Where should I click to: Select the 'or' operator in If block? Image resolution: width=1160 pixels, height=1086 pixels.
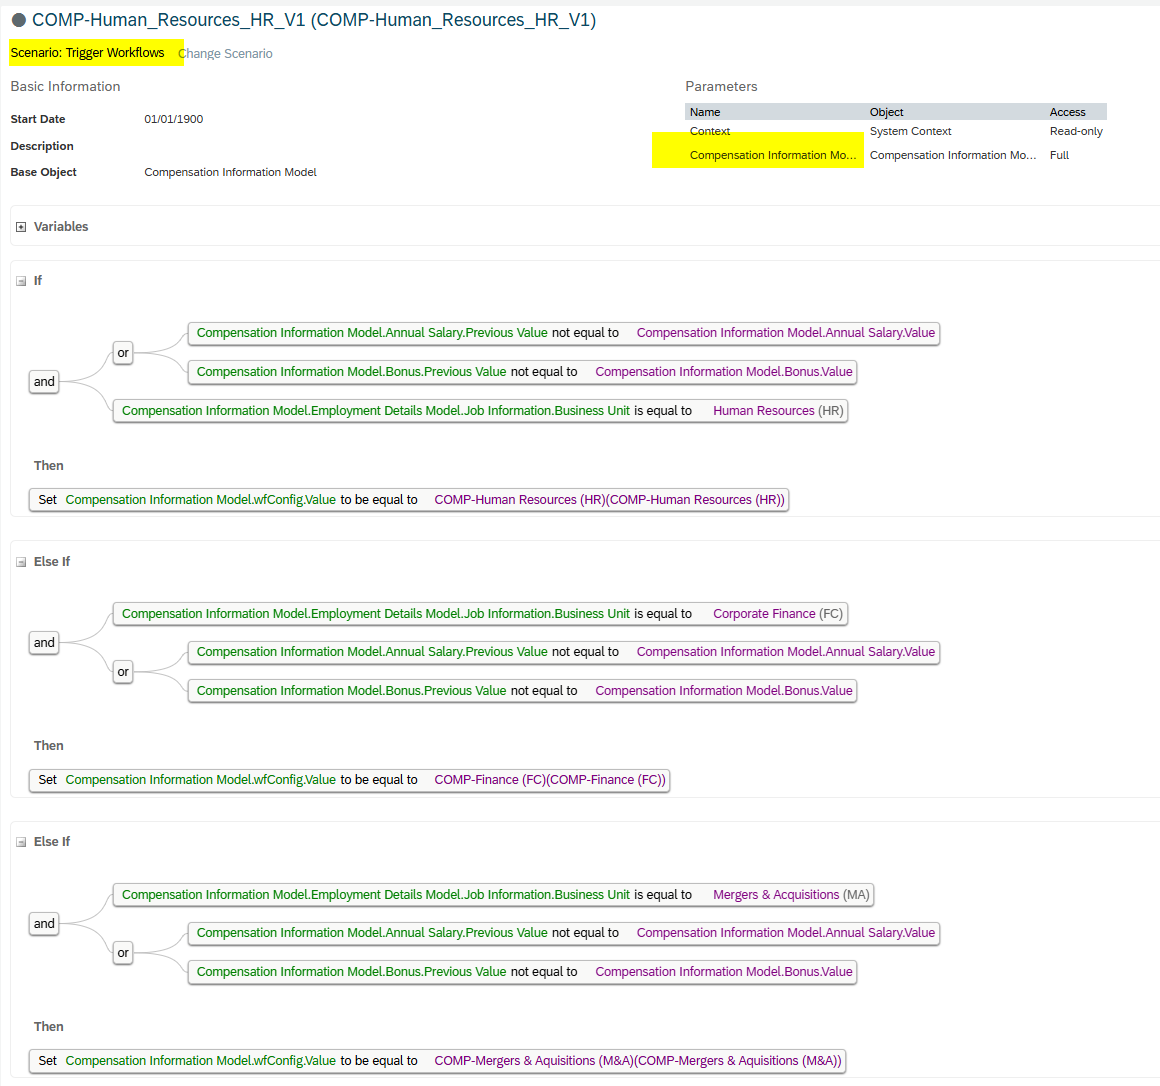point(123,353)
